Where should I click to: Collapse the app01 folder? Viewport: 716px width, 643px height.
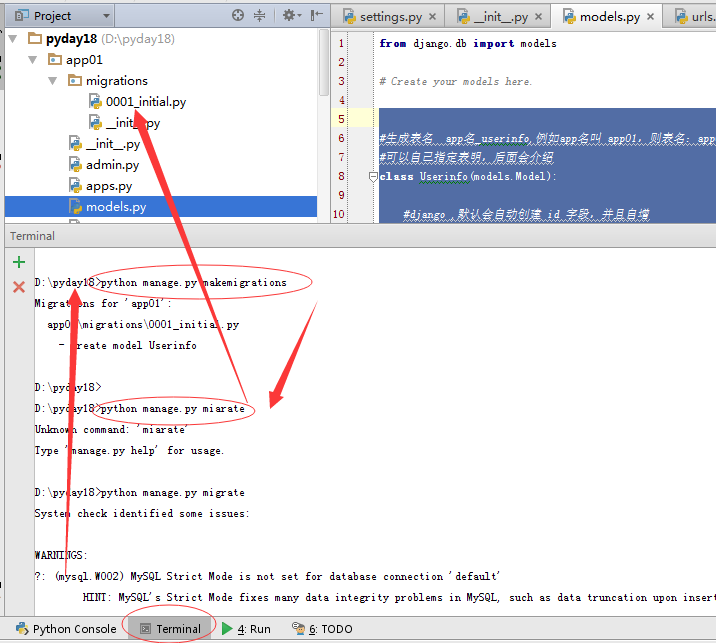[x=33, y=60]
